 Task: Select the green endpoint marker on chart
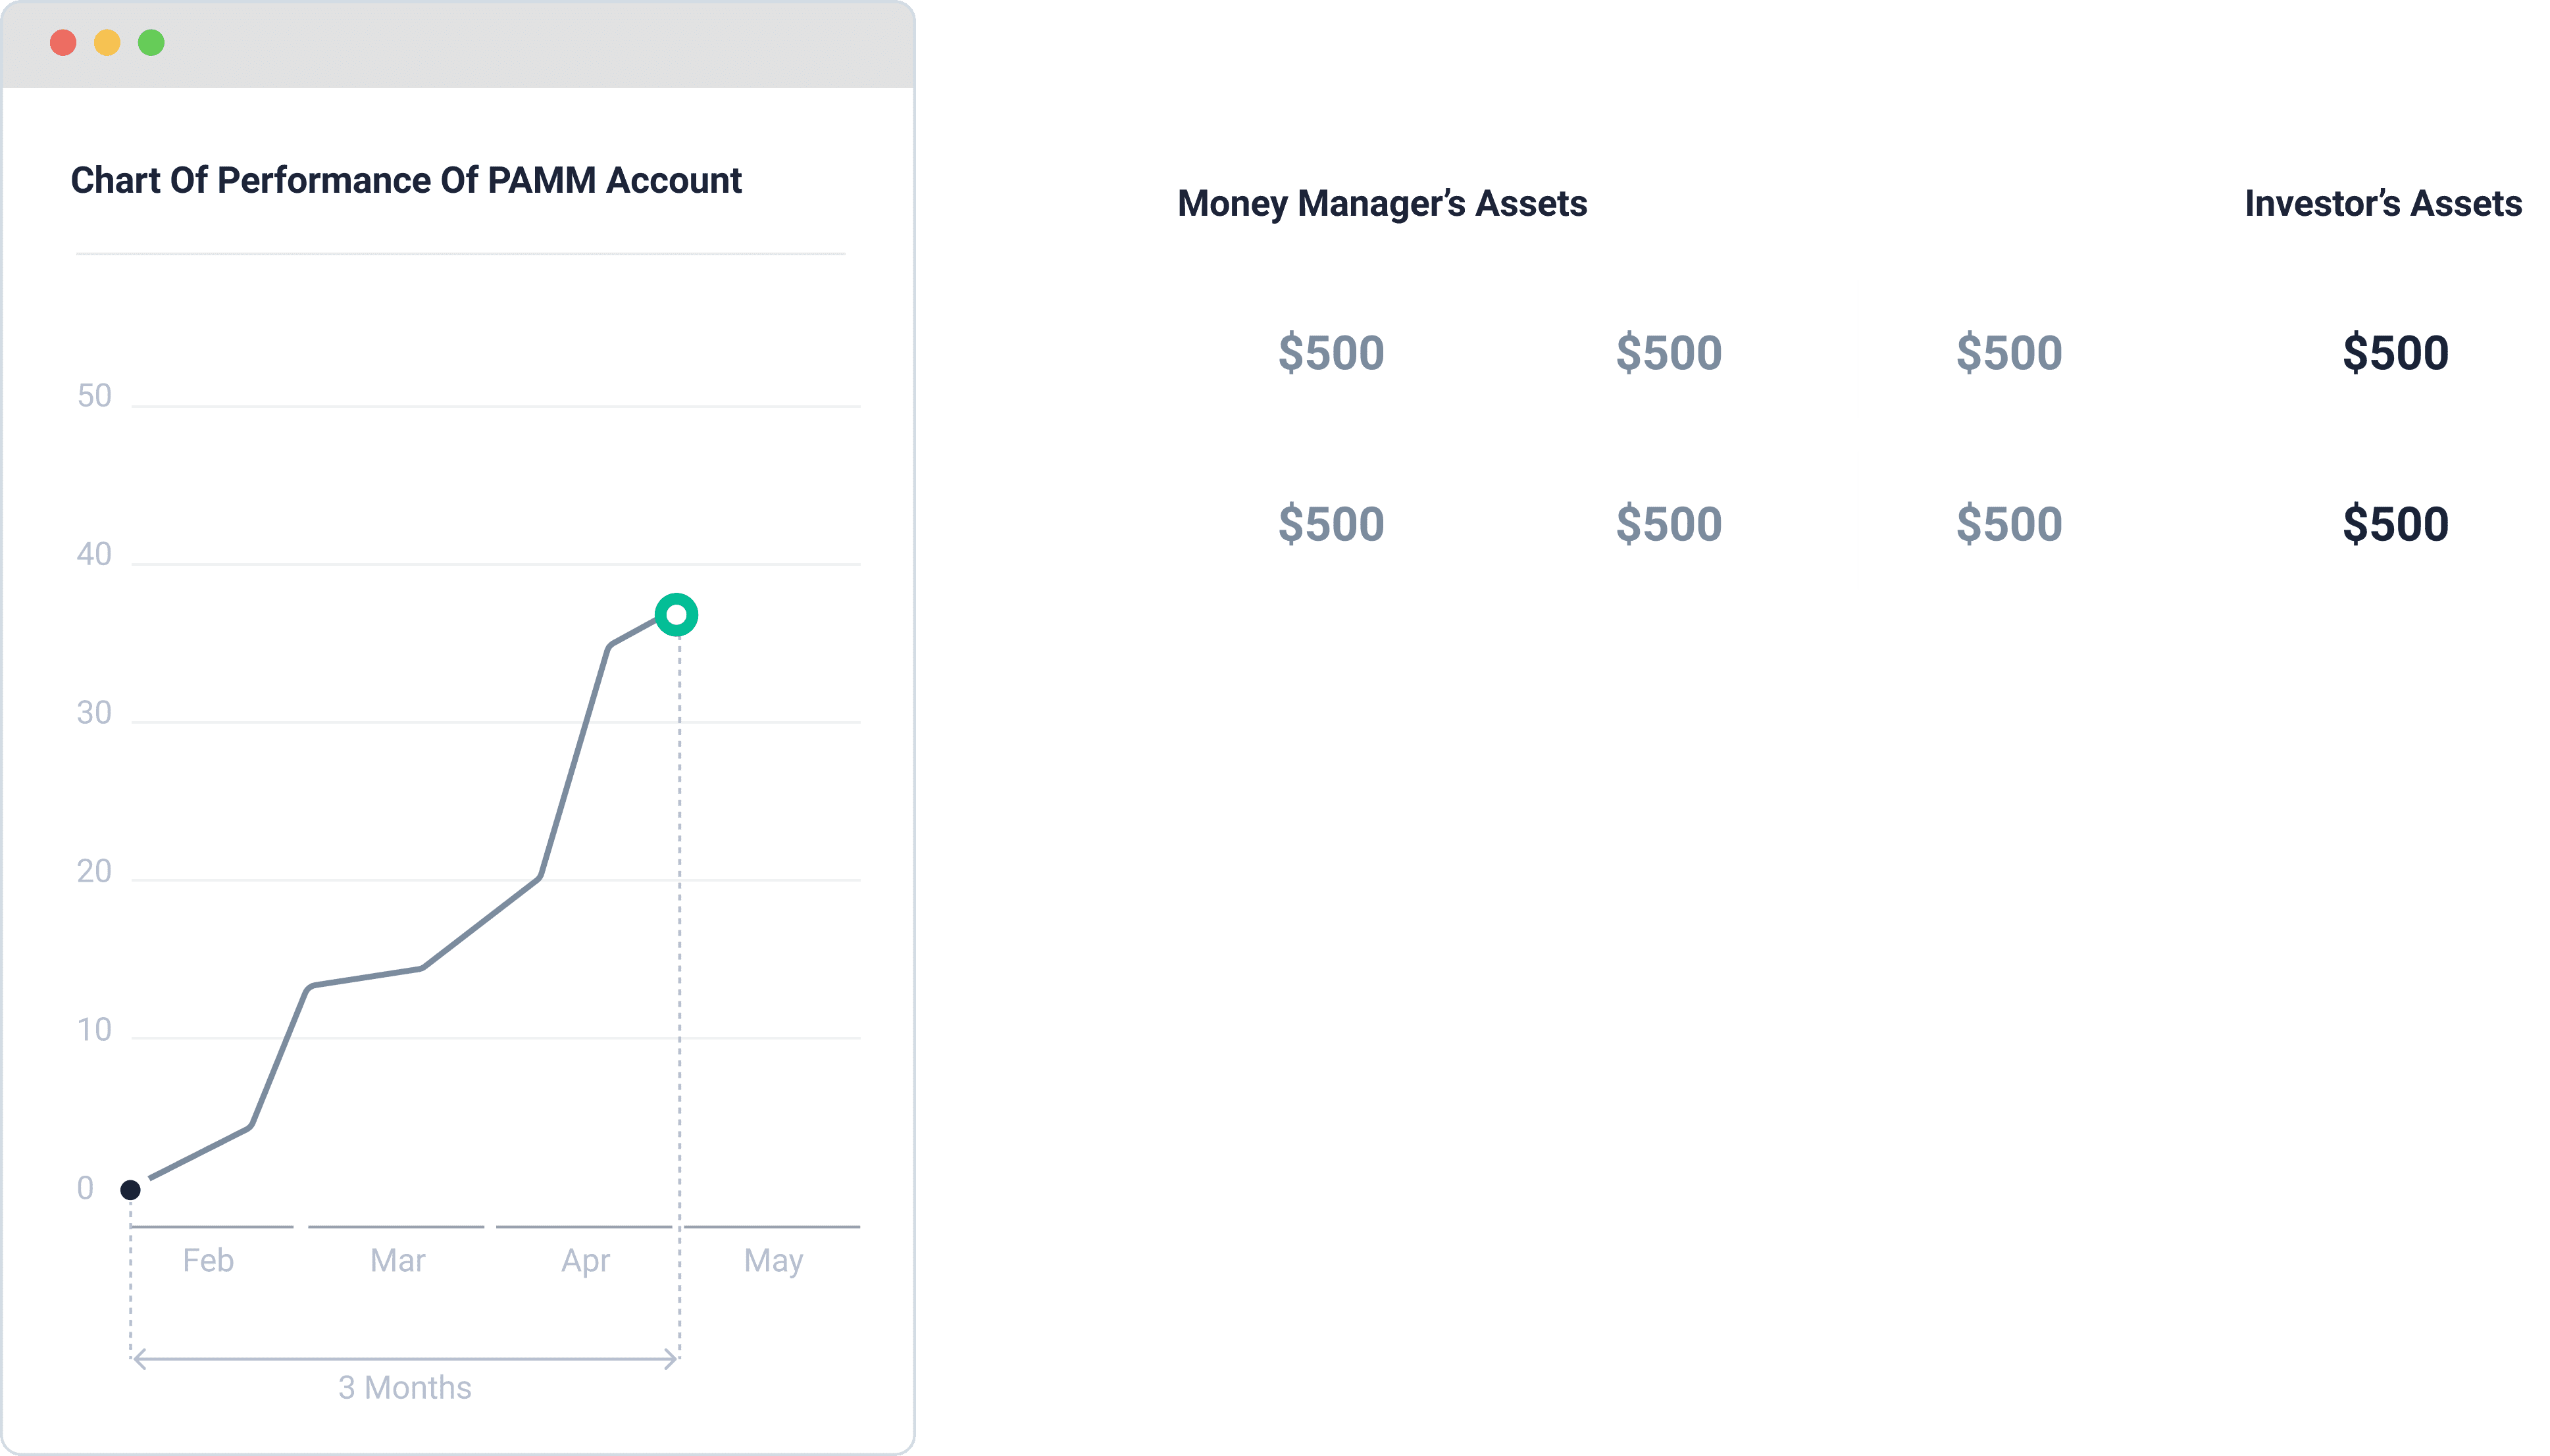click(677, 615)
